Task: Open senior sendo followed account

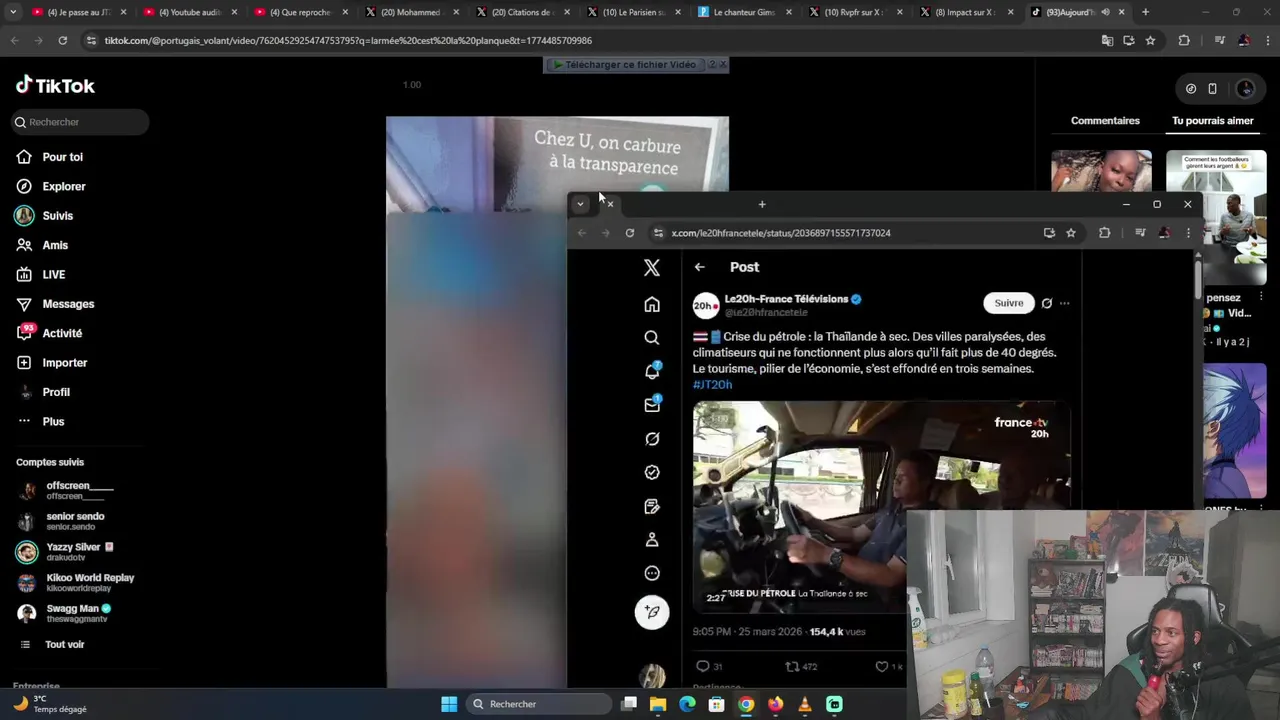Action: [x=75, y=521]
